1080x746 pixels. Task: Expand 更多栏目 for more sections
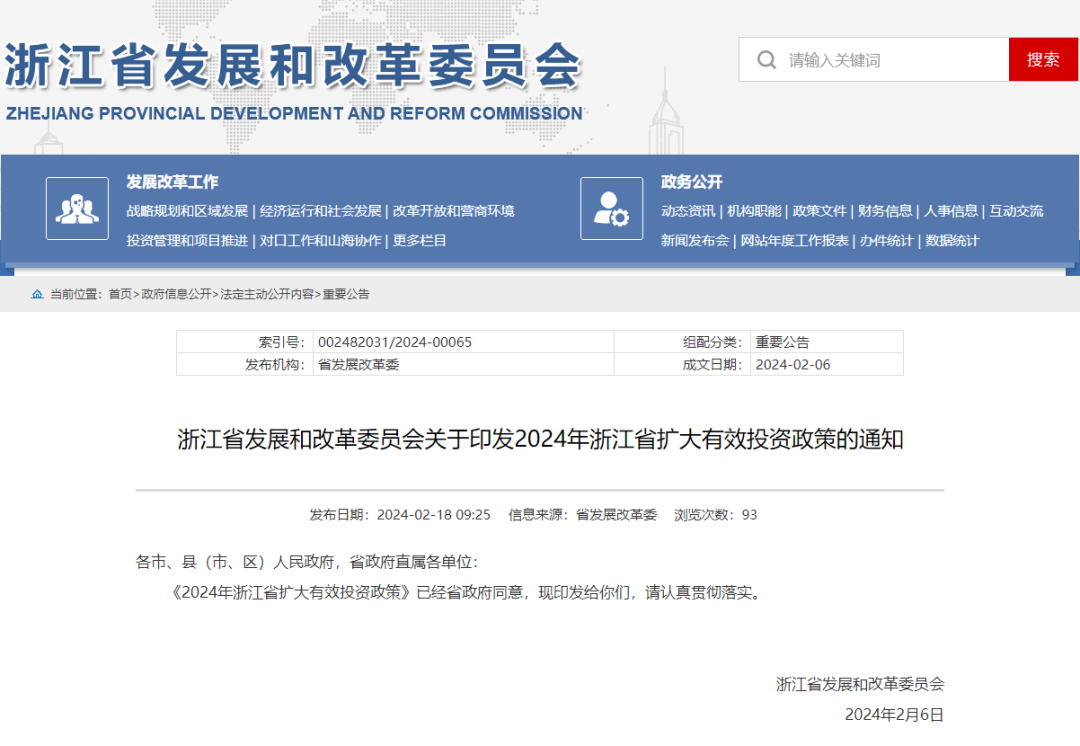[420, 240]
